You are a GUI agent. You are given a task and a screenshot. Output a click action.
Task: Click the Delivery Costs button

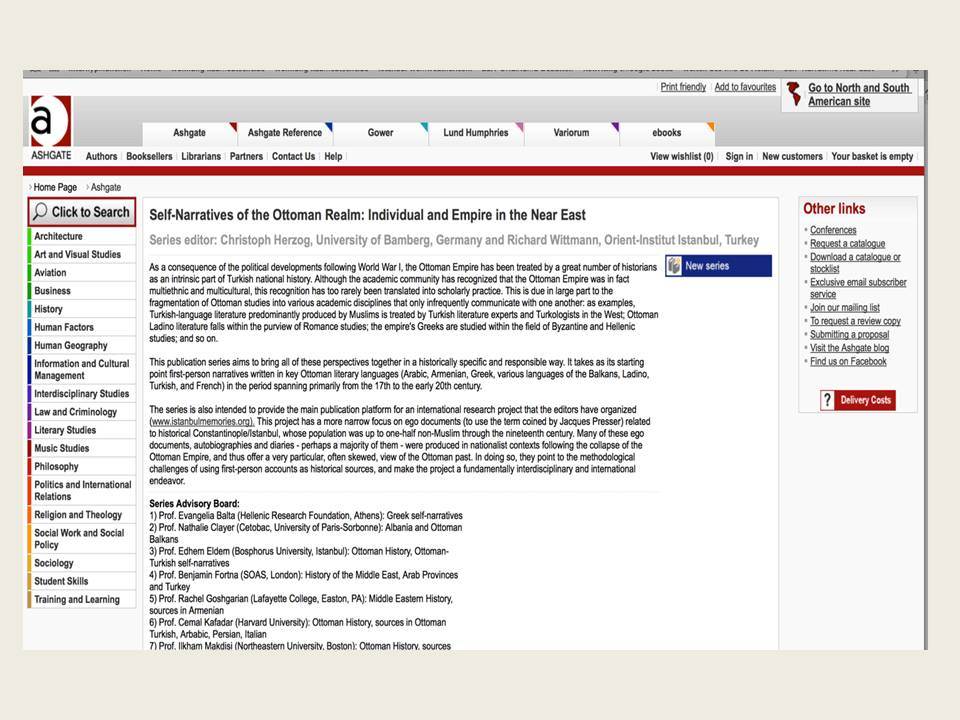click(858, 400)
